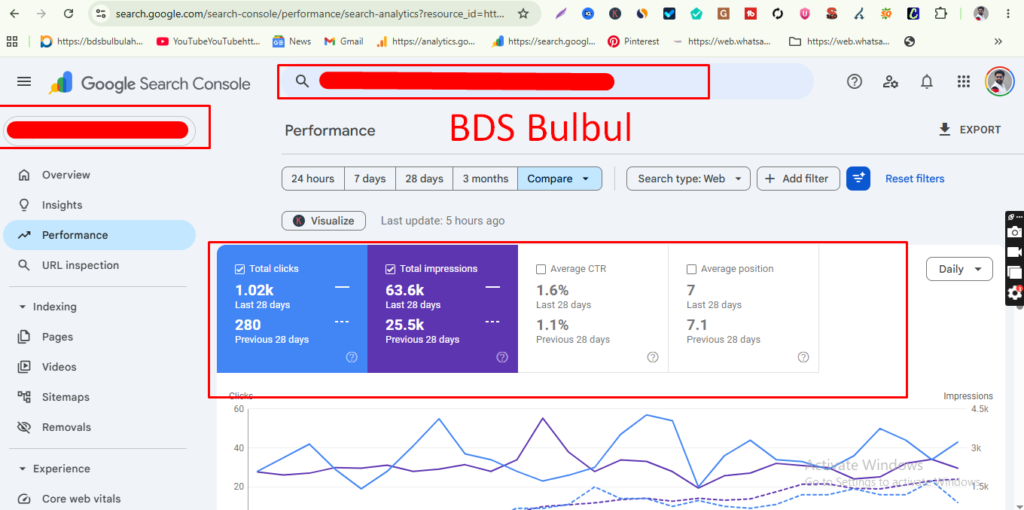Open the YouTube bookmark
Screen dimensions: 1024x510
[x=208, y=41]
